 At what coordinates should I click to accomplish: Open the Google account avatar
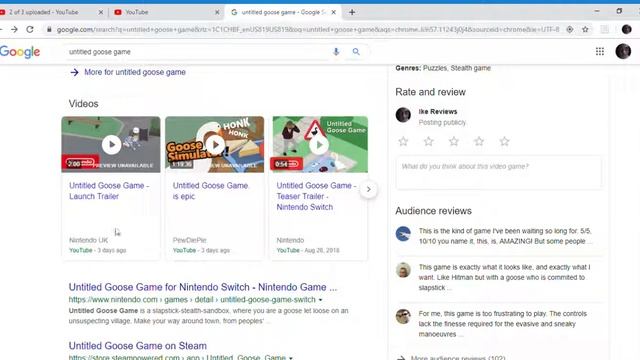pos(623,51)
